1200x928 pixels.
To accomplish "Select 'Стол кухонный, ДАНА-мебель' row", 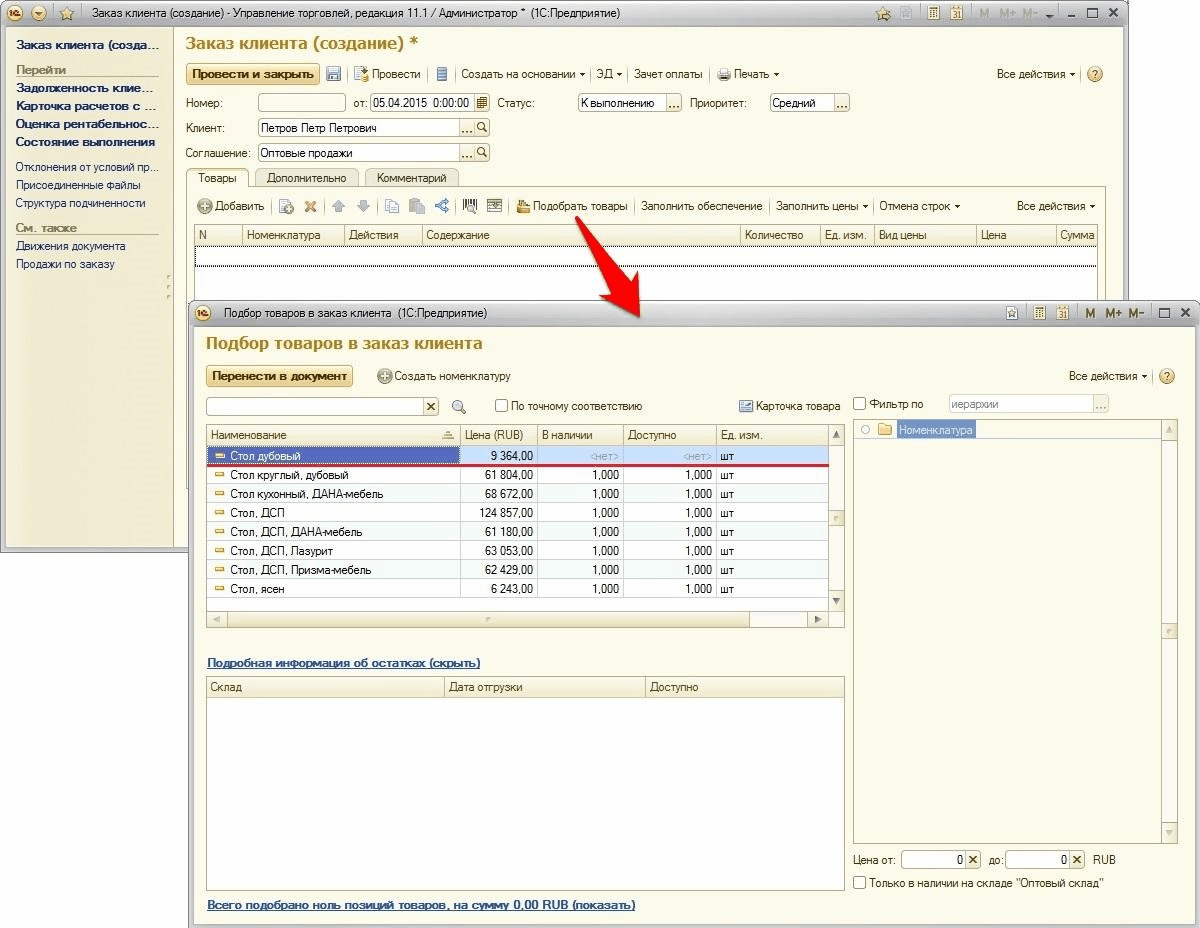I will (x=306, y=494).
